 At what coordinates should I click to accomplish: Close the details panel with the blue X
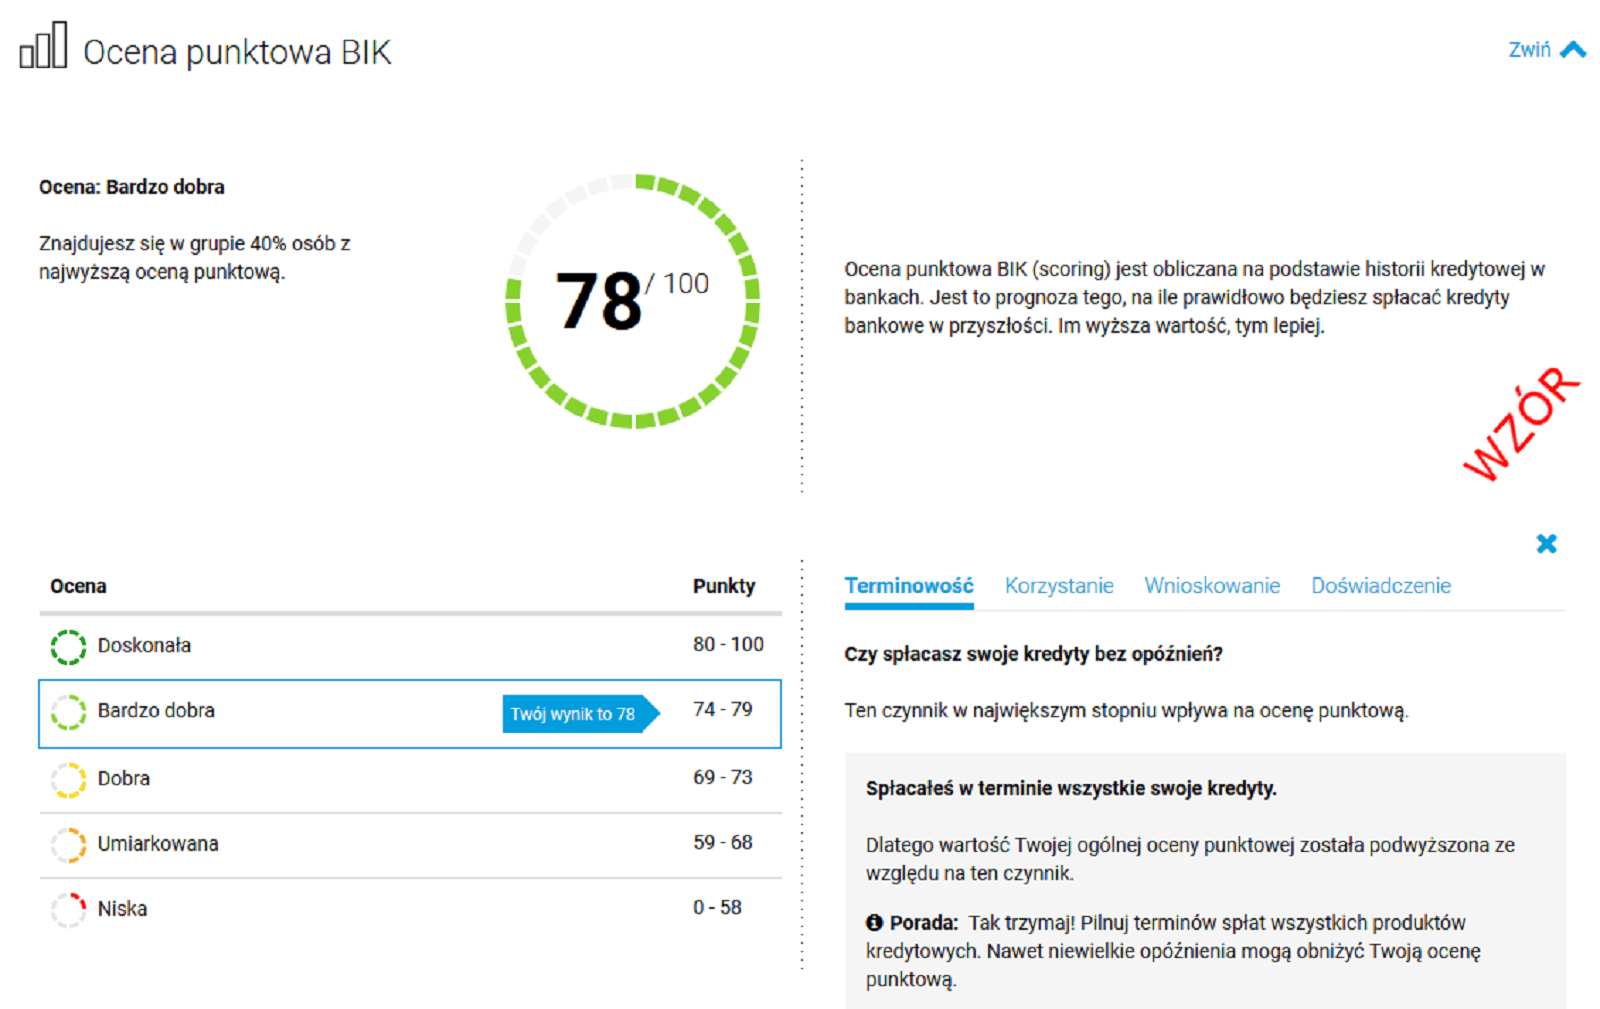coord(1546,543)
